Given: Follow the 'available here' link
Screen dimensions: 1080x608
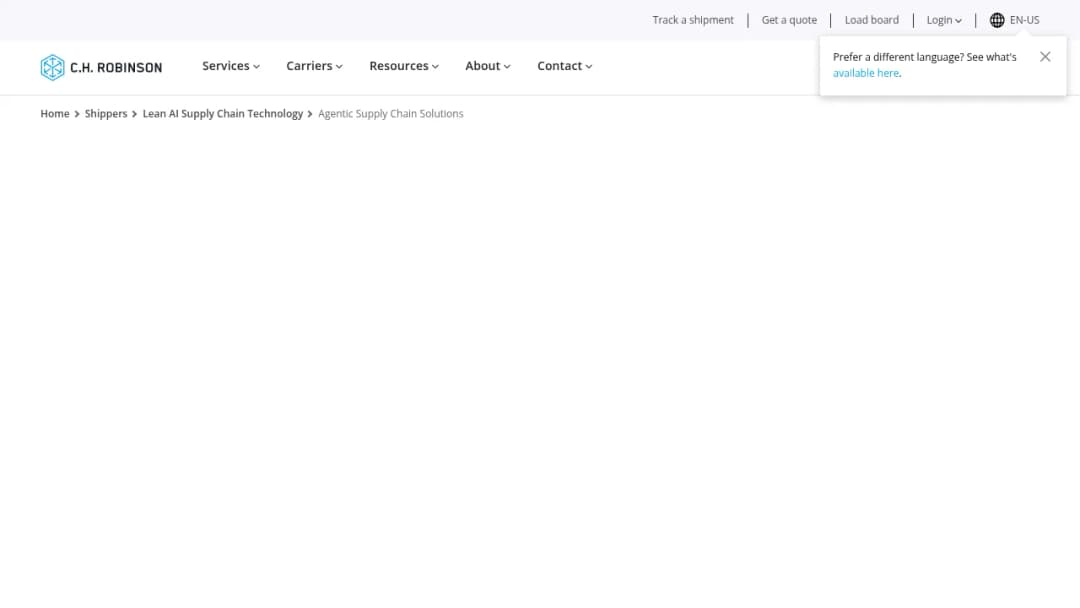Looking at the screenshot, I should (x=865, y=73).
